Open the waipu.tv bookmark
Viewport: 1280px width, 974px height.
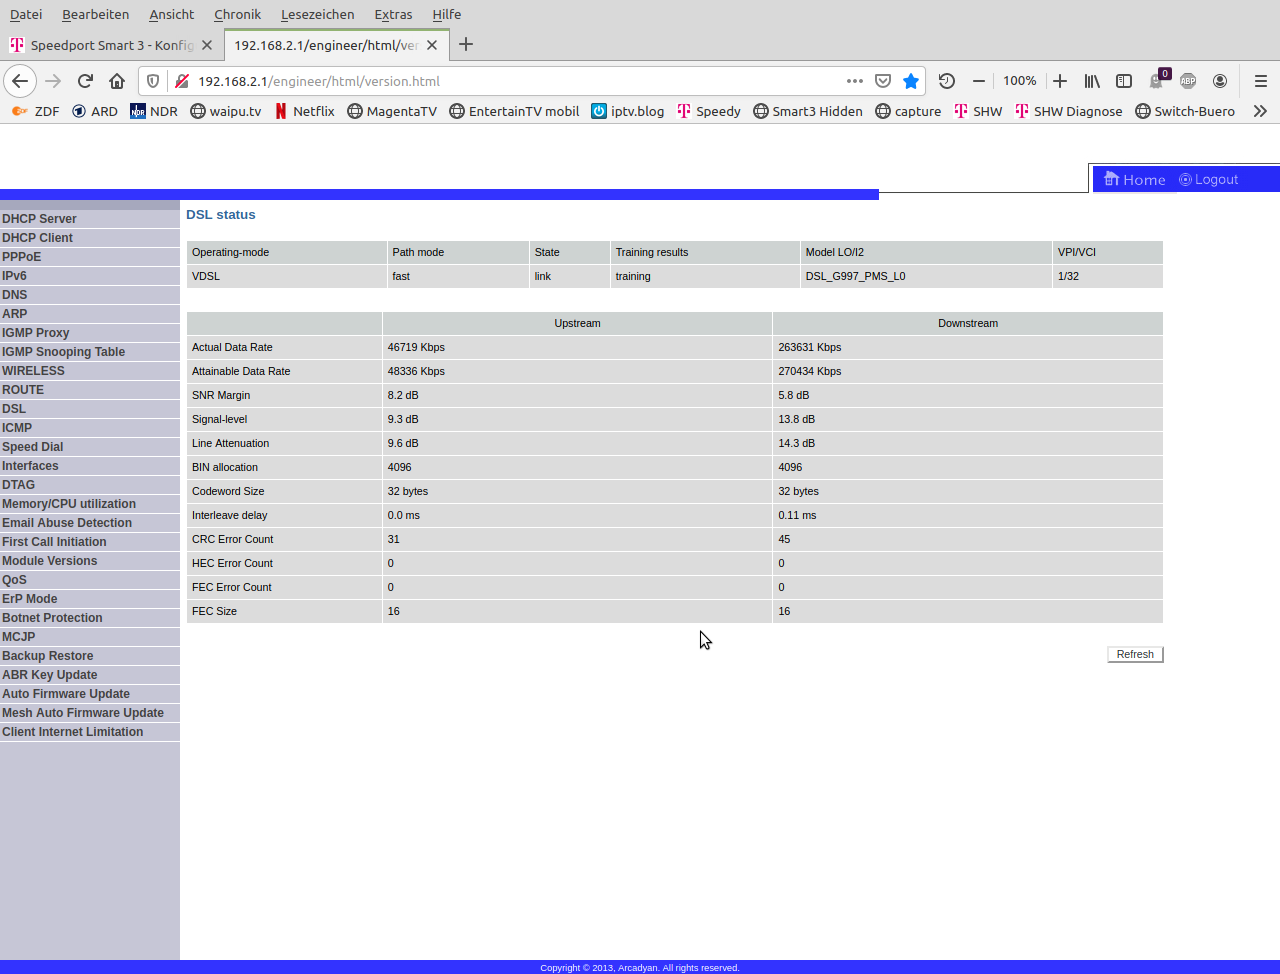coord(225,111)
